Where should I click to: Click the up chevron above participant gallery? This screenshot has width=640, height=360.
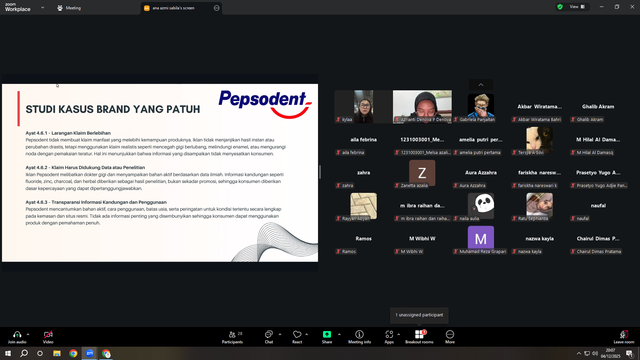(481, 84)
